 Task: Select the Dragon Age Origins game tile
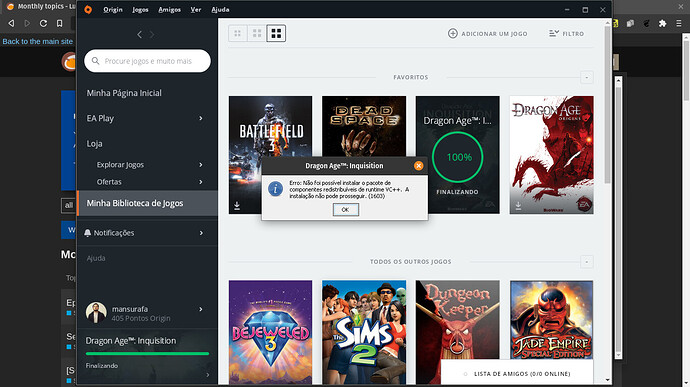(x=551, y=155)
